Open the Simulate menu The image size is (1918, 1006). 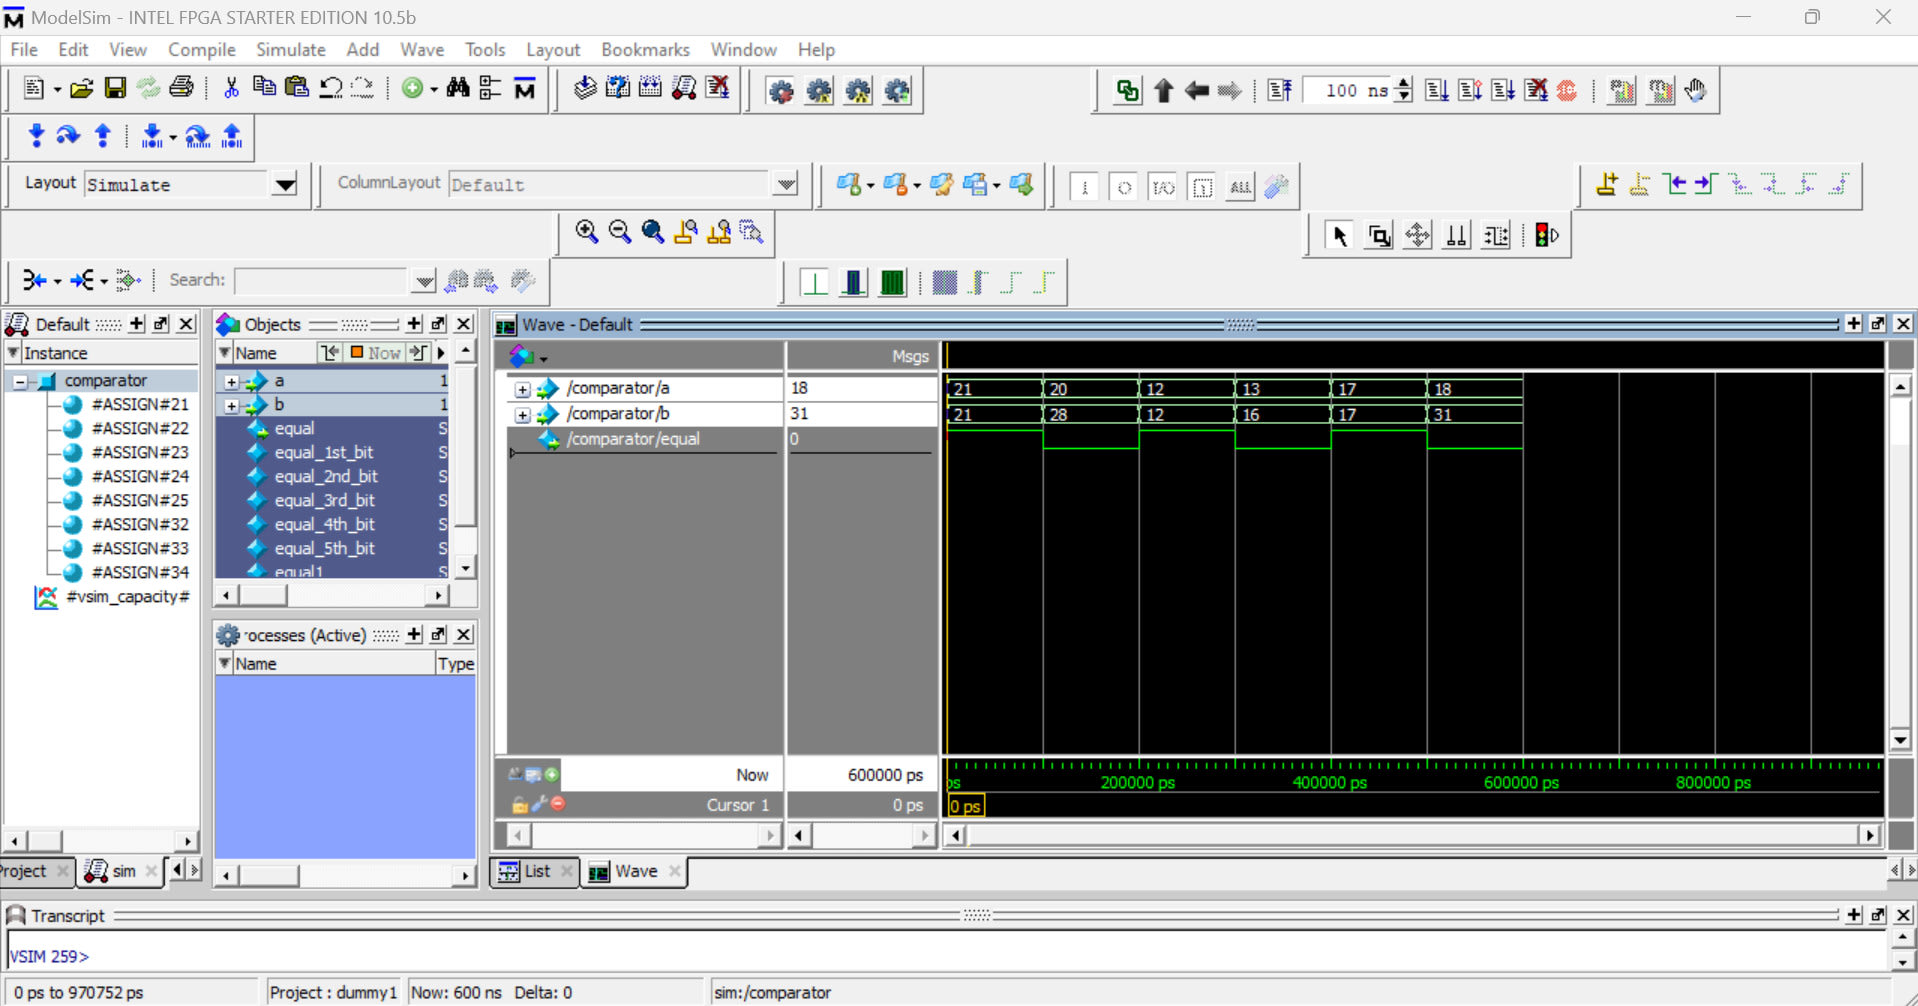click(290, 50)
